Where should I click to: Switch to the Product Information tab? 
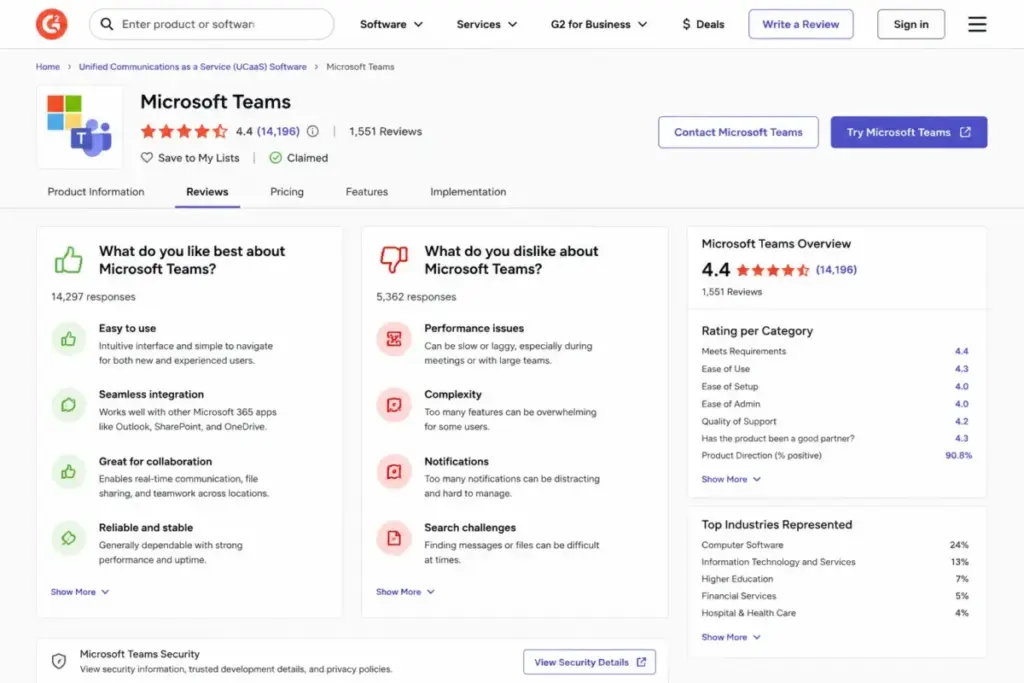pos(96,192)
